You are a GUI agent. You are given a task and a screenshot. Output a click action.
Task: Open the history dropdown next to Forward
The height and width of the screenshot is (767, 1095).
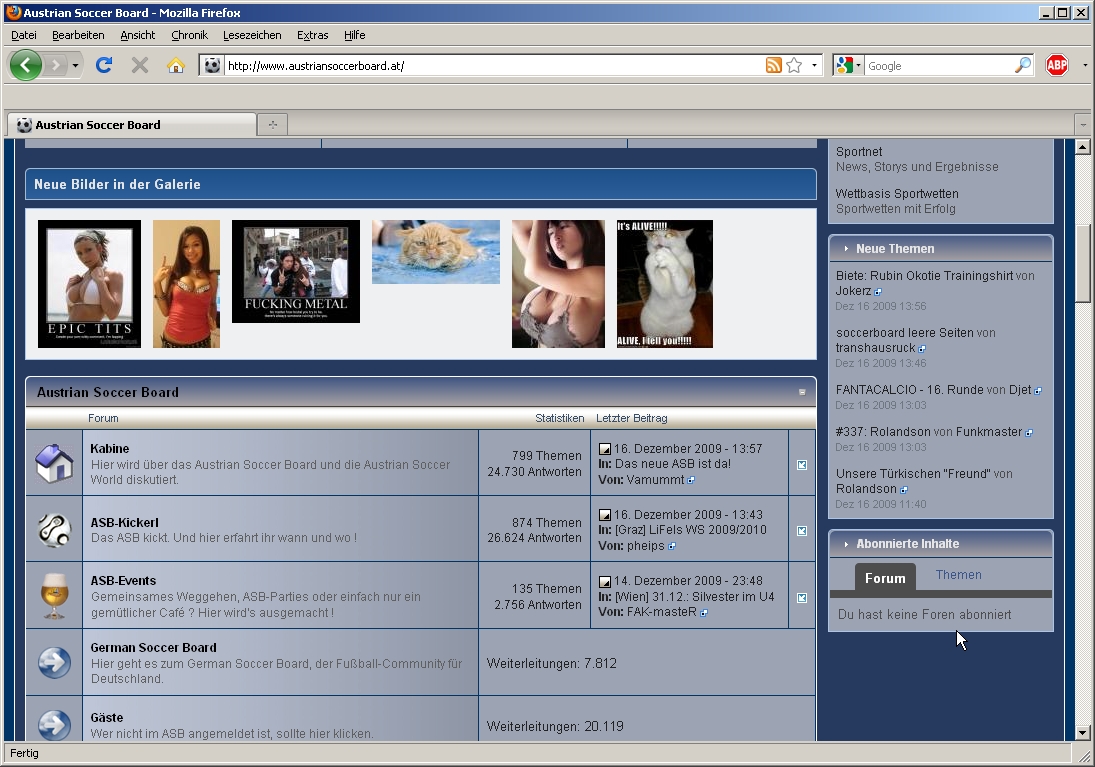(x=74, y=66)
